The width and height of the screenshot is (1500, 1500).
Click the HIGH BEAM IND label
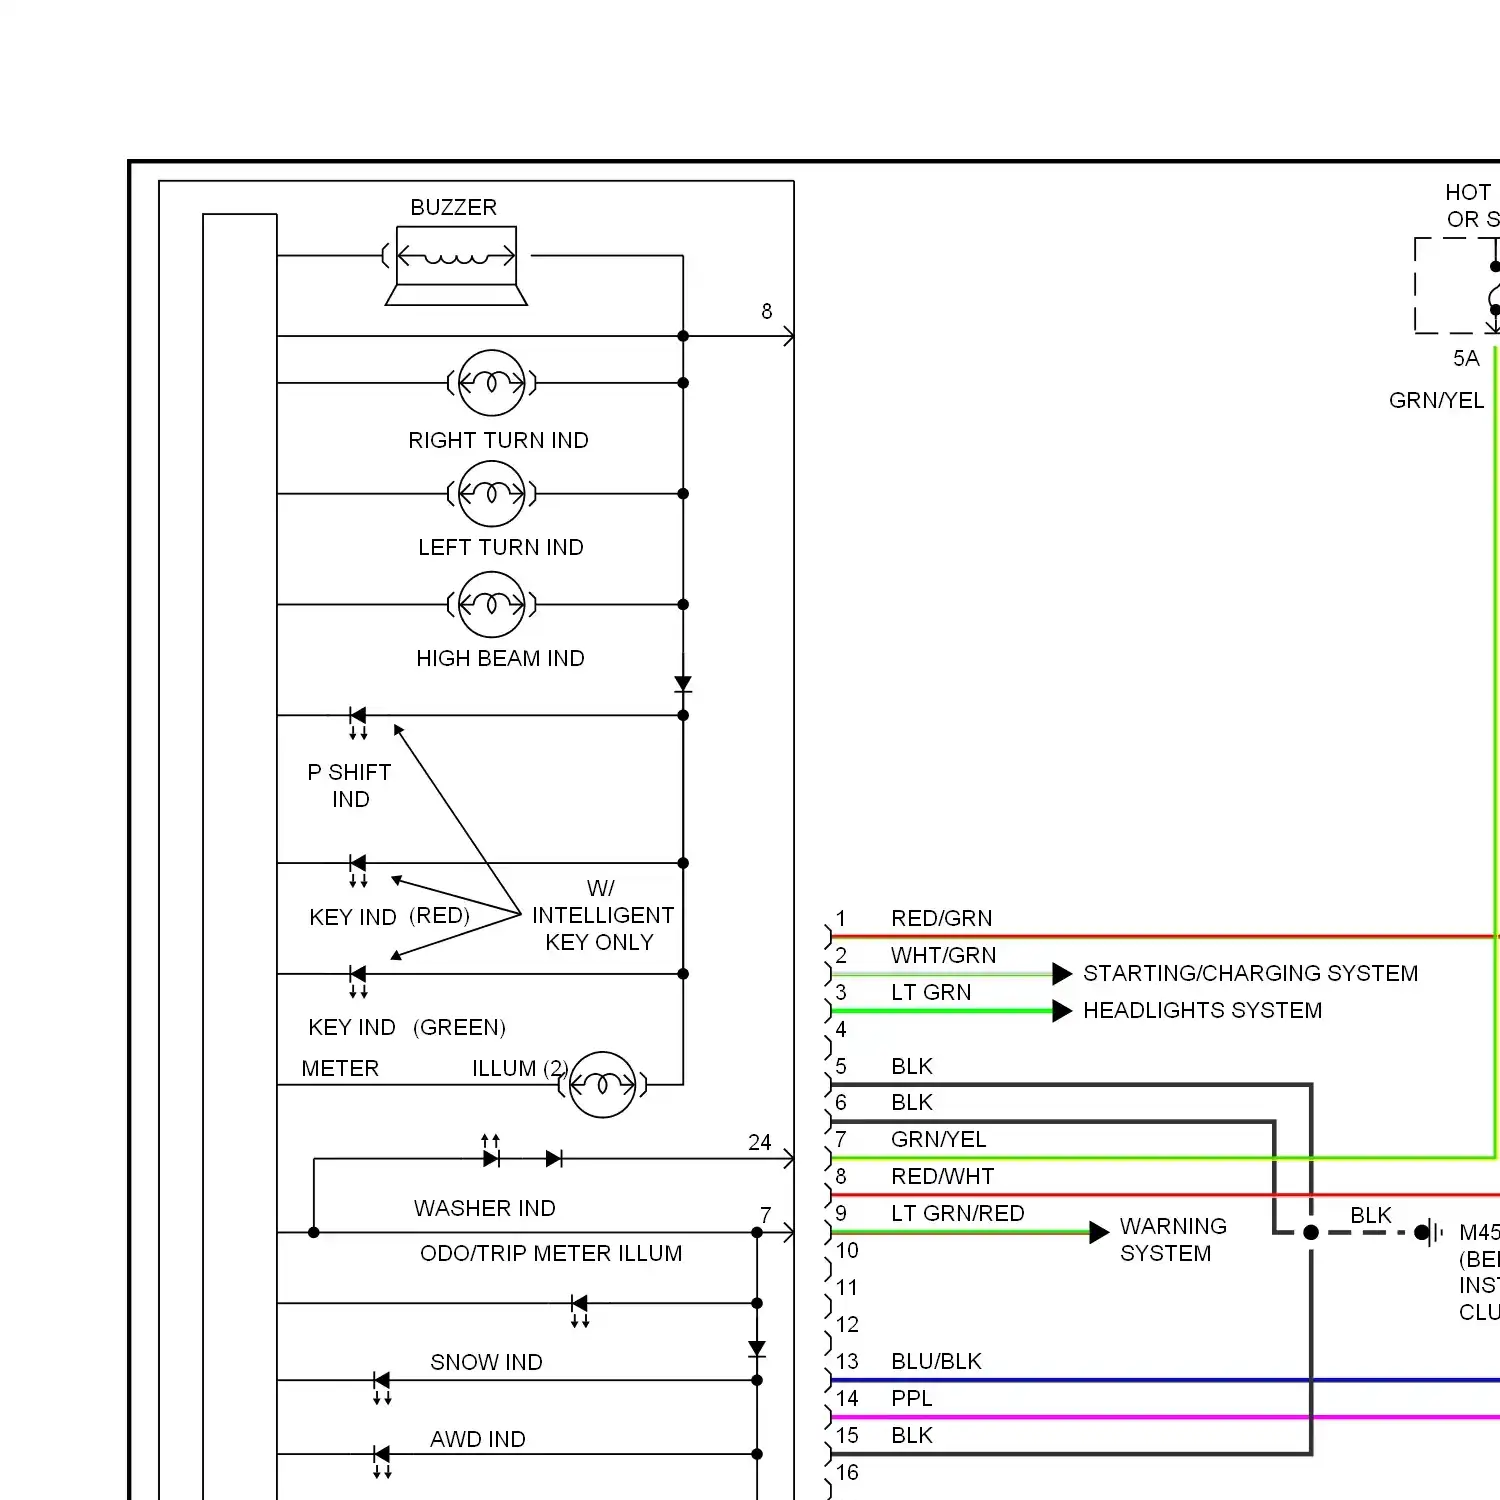500,658
